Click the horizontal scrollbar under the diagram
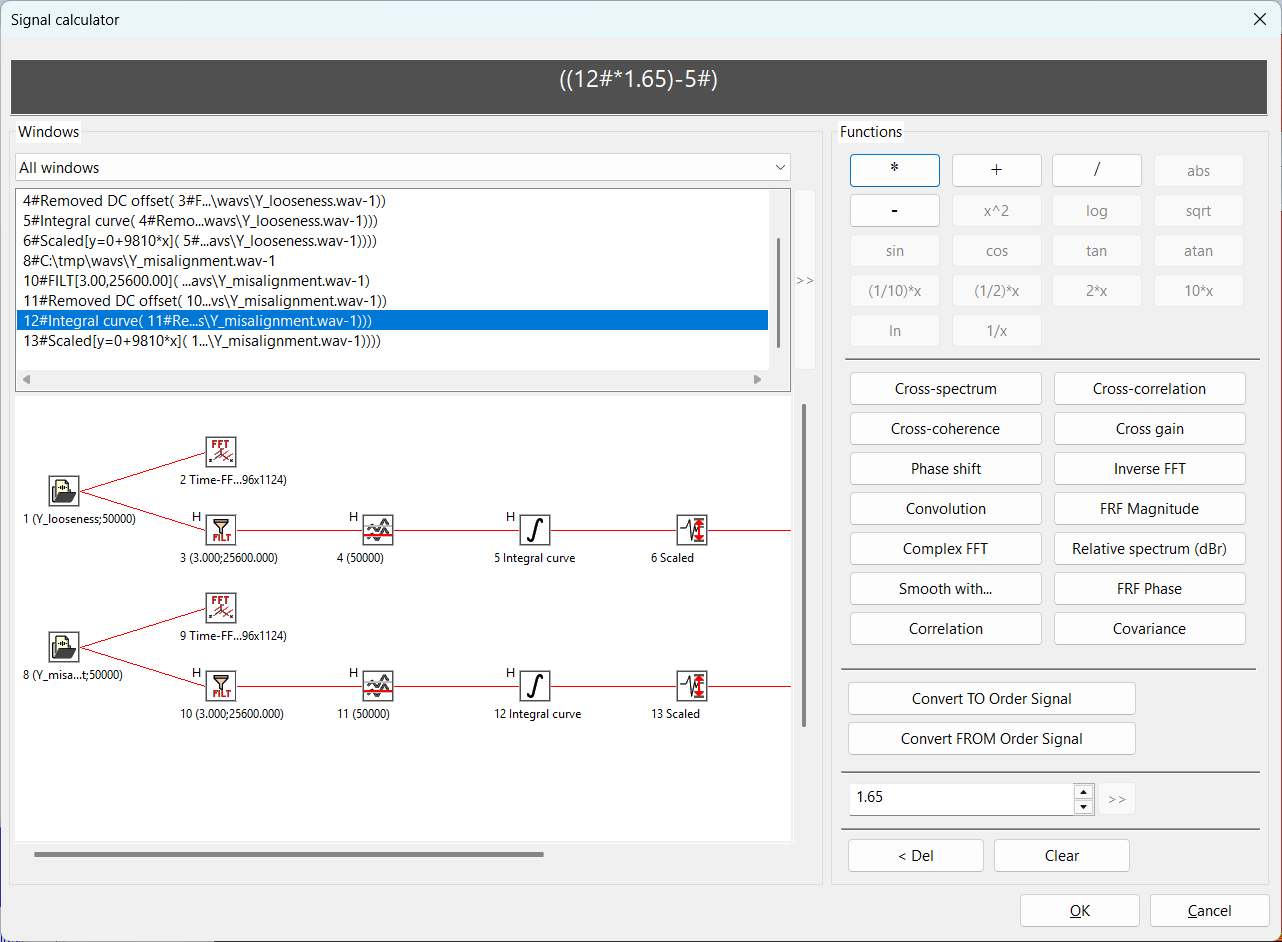The image size is (1282, 942). (288, 854)
